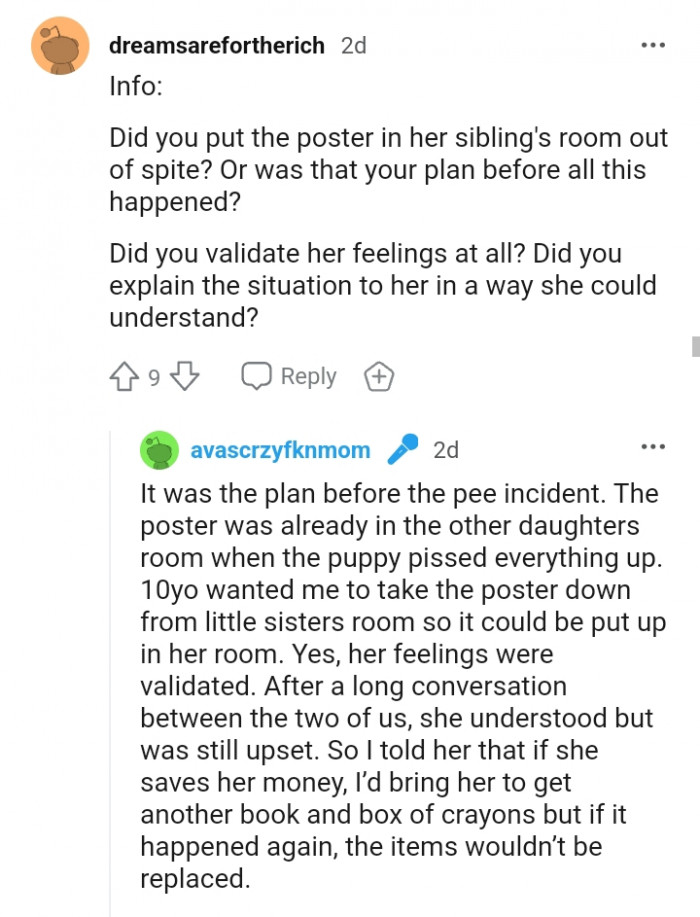Toggle your upvote on dreamsarefortherich's comment

click(x=122, y=376)
